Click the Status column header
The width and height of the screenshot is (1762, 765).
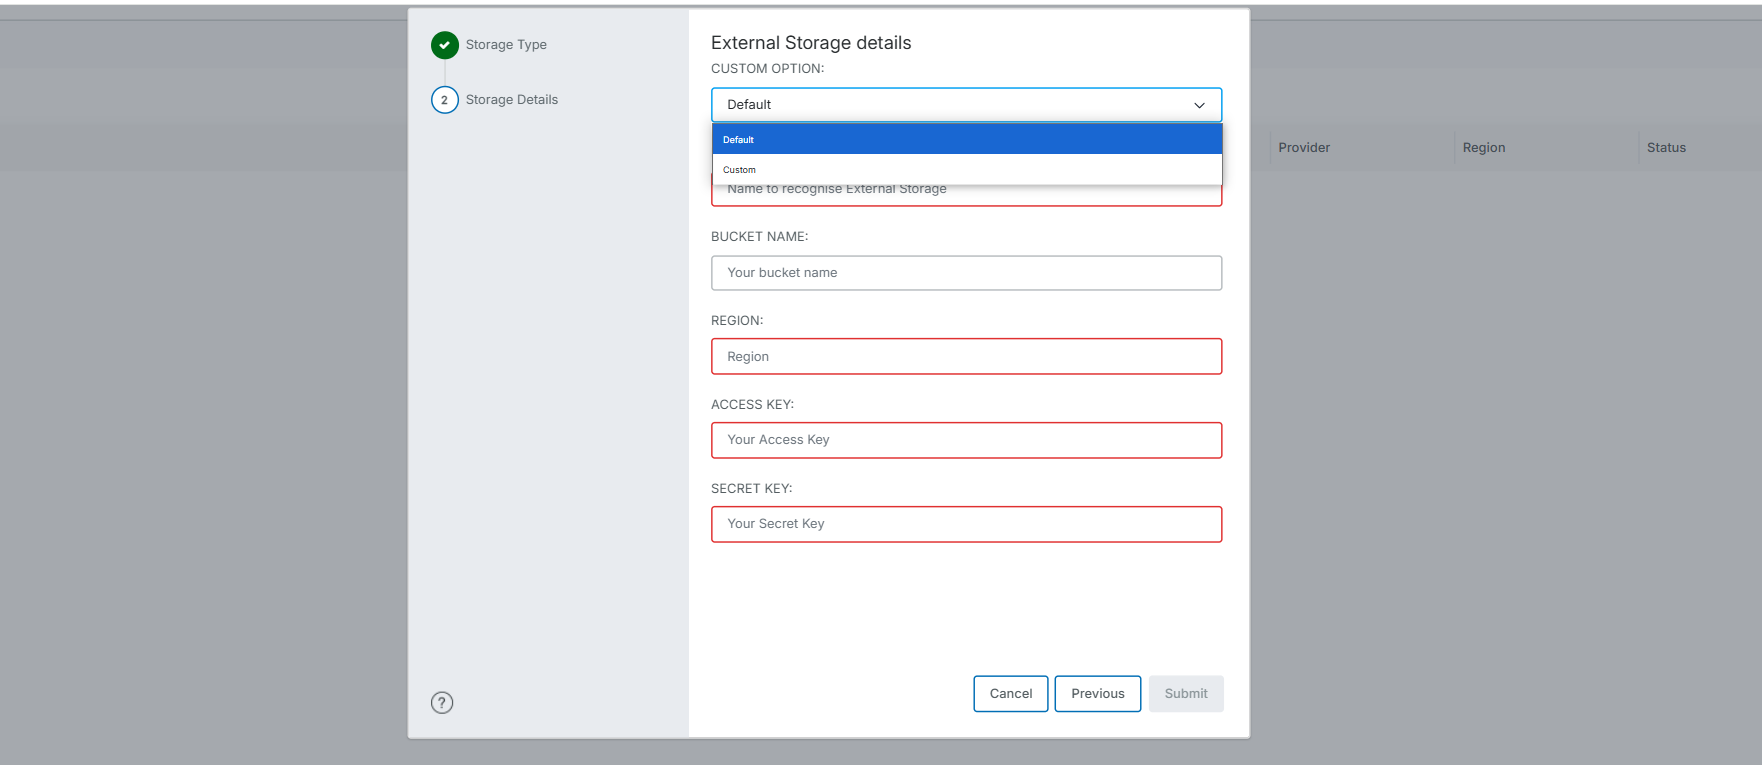click(1666, 148)
